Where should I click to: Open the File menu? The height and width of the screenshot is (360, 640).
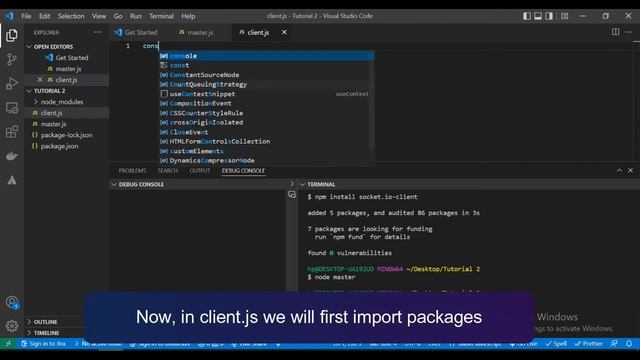(27, 16)
